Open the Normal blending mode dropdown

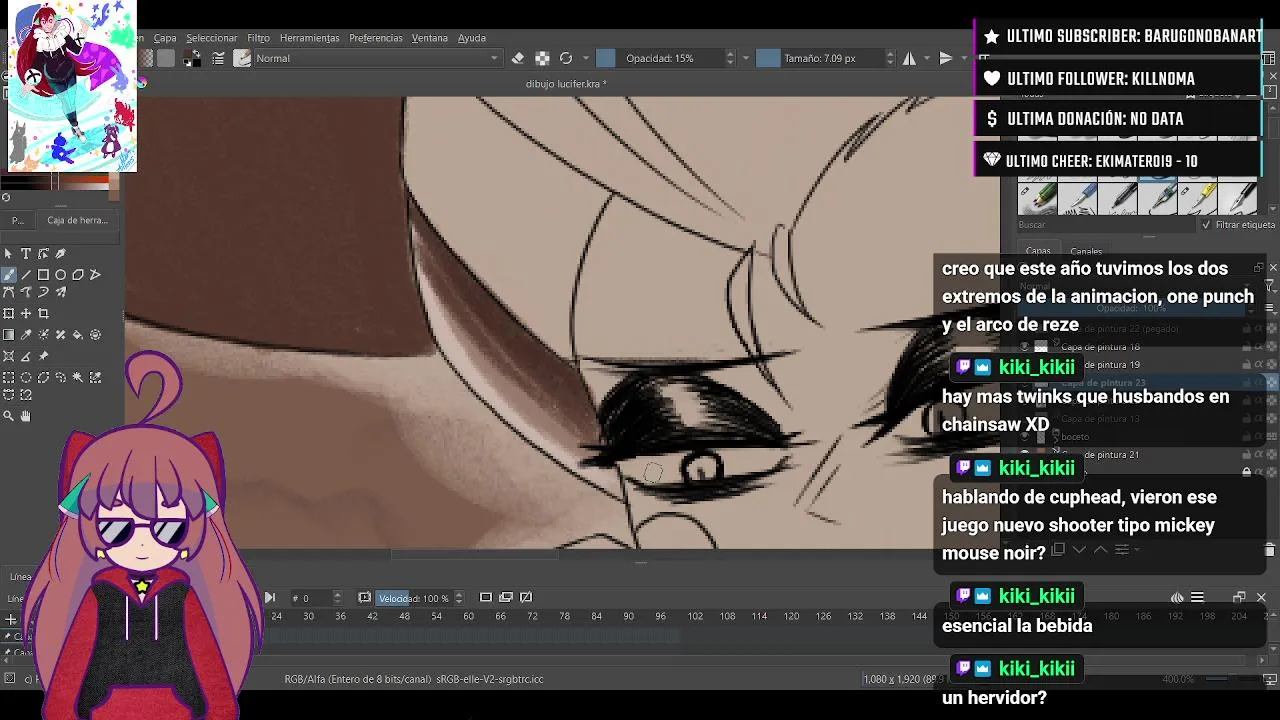click(x=376, y=58)
